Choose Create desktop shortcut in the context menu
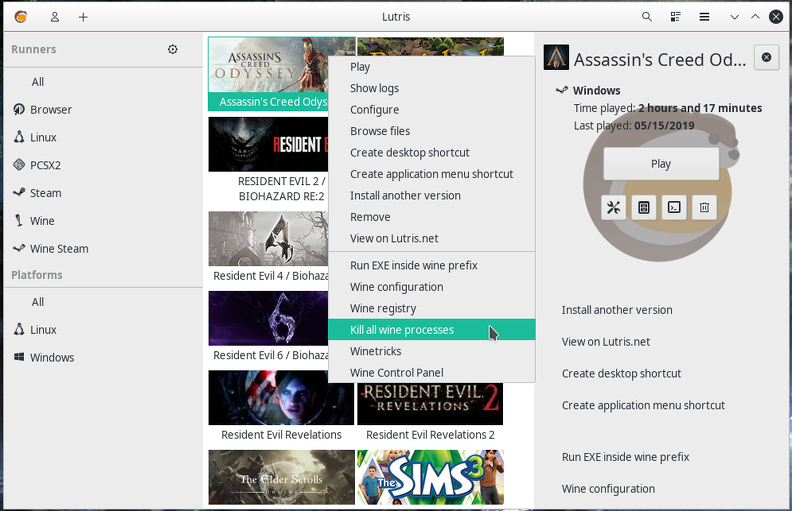The height and width of the screenshot is (511, 792). tap(431, 152)
